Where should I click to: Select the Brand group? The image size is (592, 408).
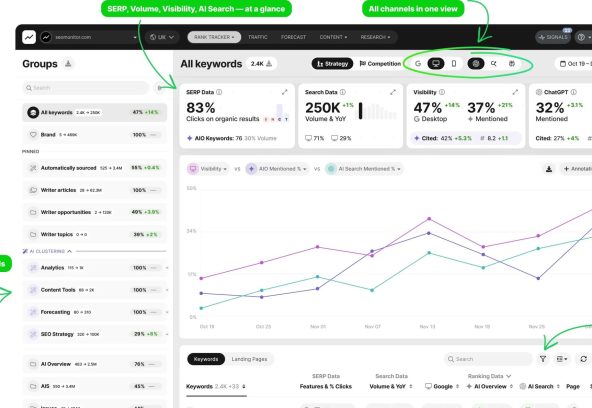point(94,135)
